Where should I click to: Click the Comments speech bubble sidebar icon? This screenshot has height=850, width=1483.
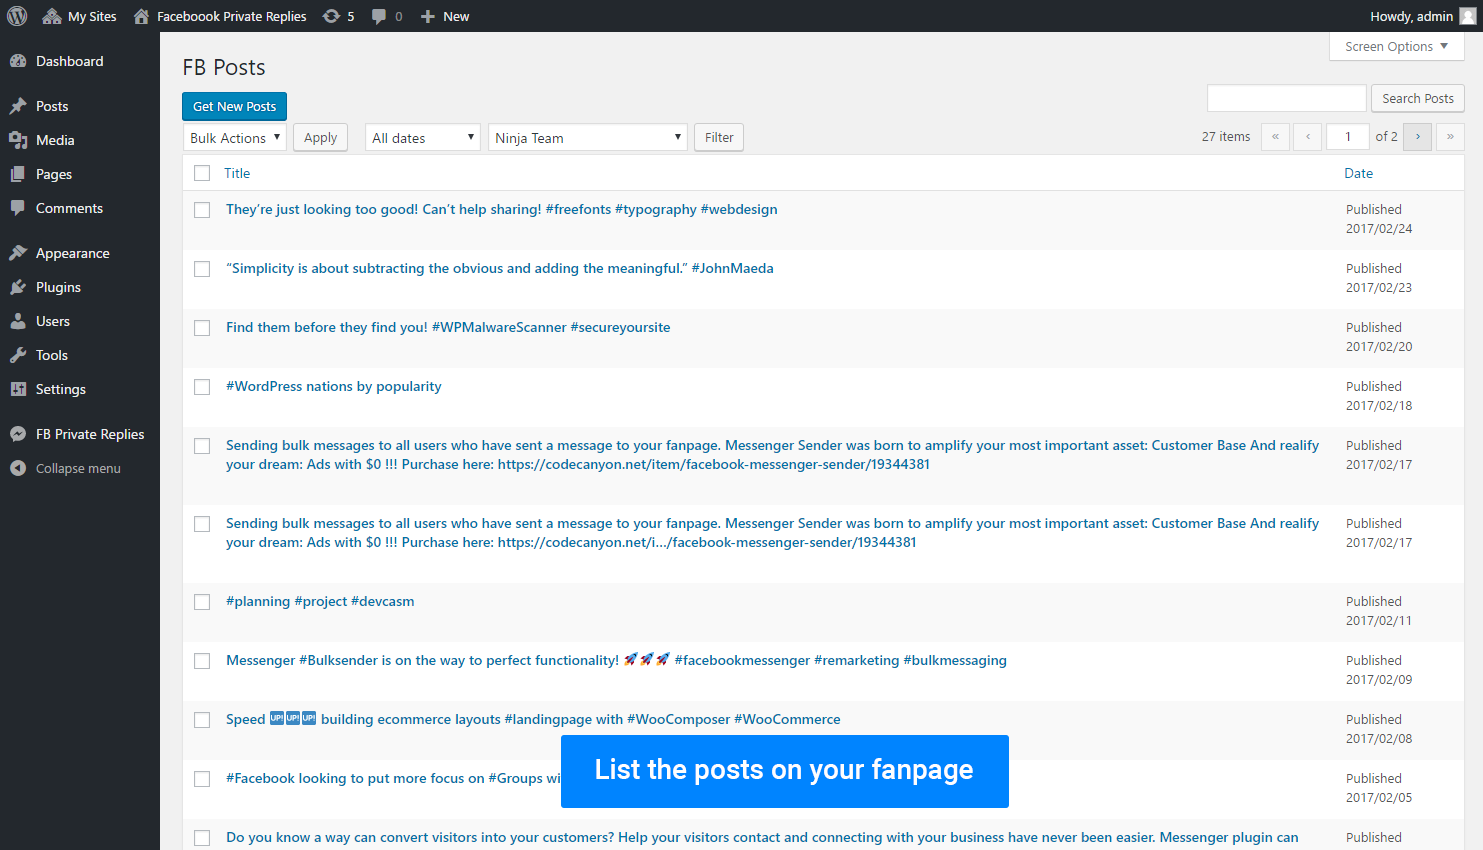(x=18, y=208)
